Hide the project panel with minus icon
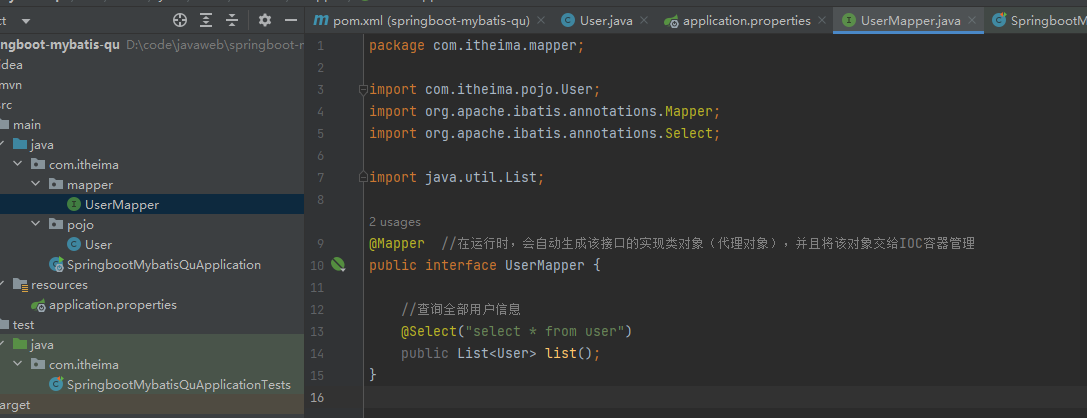 291,20
